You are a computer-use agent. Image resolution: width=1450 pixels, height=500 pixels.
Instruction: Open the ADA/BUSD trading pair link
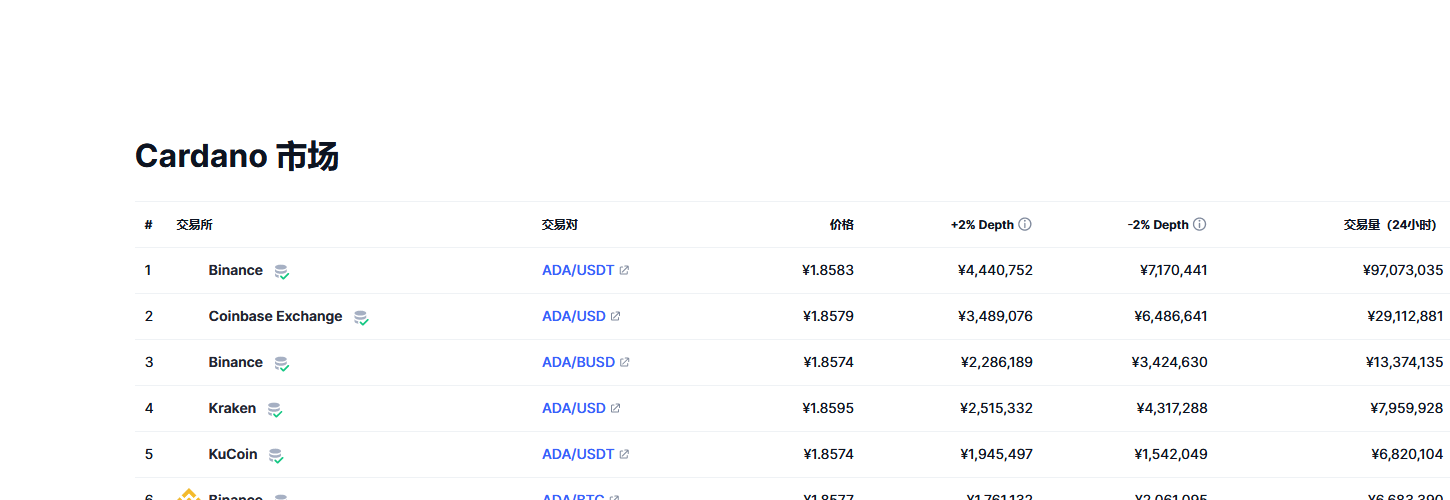(578, 363)
